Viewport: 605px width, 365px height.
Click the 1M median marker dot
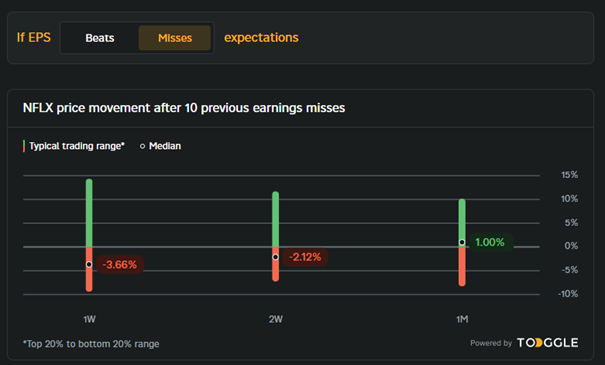pos(462,242)
